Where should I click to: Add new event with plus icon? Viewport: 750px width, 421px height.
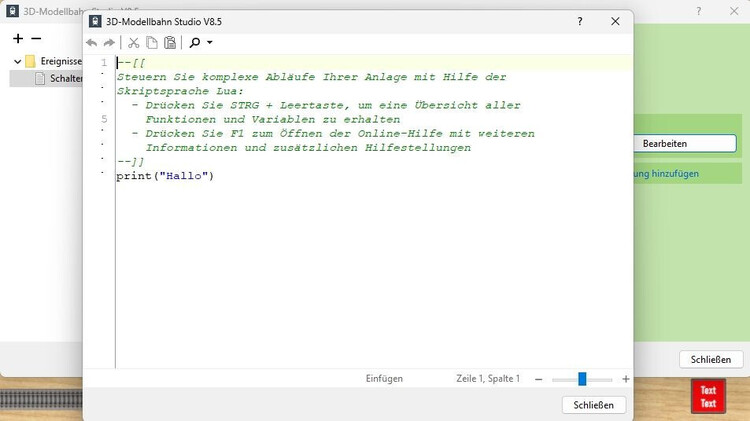click(x=18, y=38)
